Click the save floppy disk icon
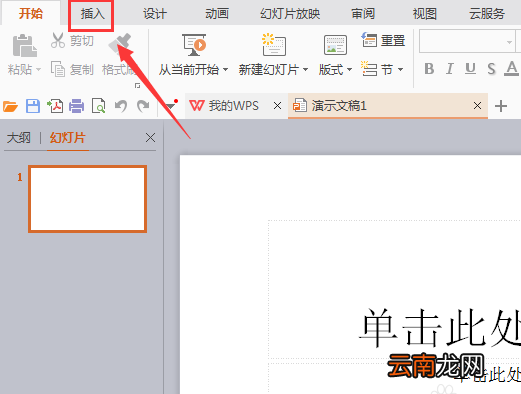 [x=33, y=106]
